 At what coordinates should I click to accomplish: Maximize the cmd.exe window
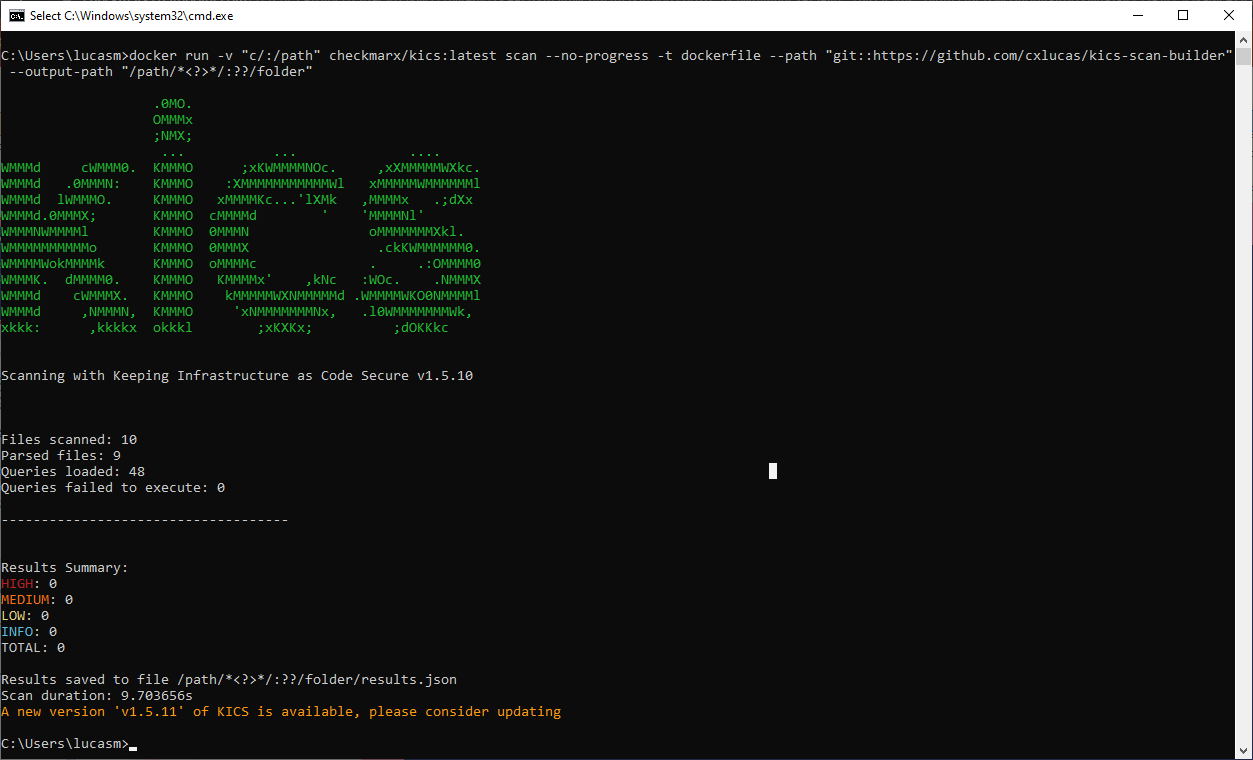(1184, 15)
